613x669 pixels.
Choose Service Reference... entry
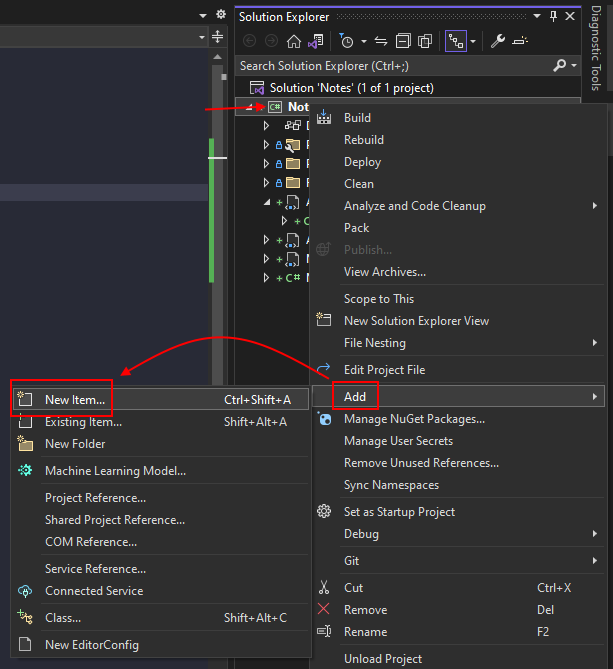tap(161, 569)
